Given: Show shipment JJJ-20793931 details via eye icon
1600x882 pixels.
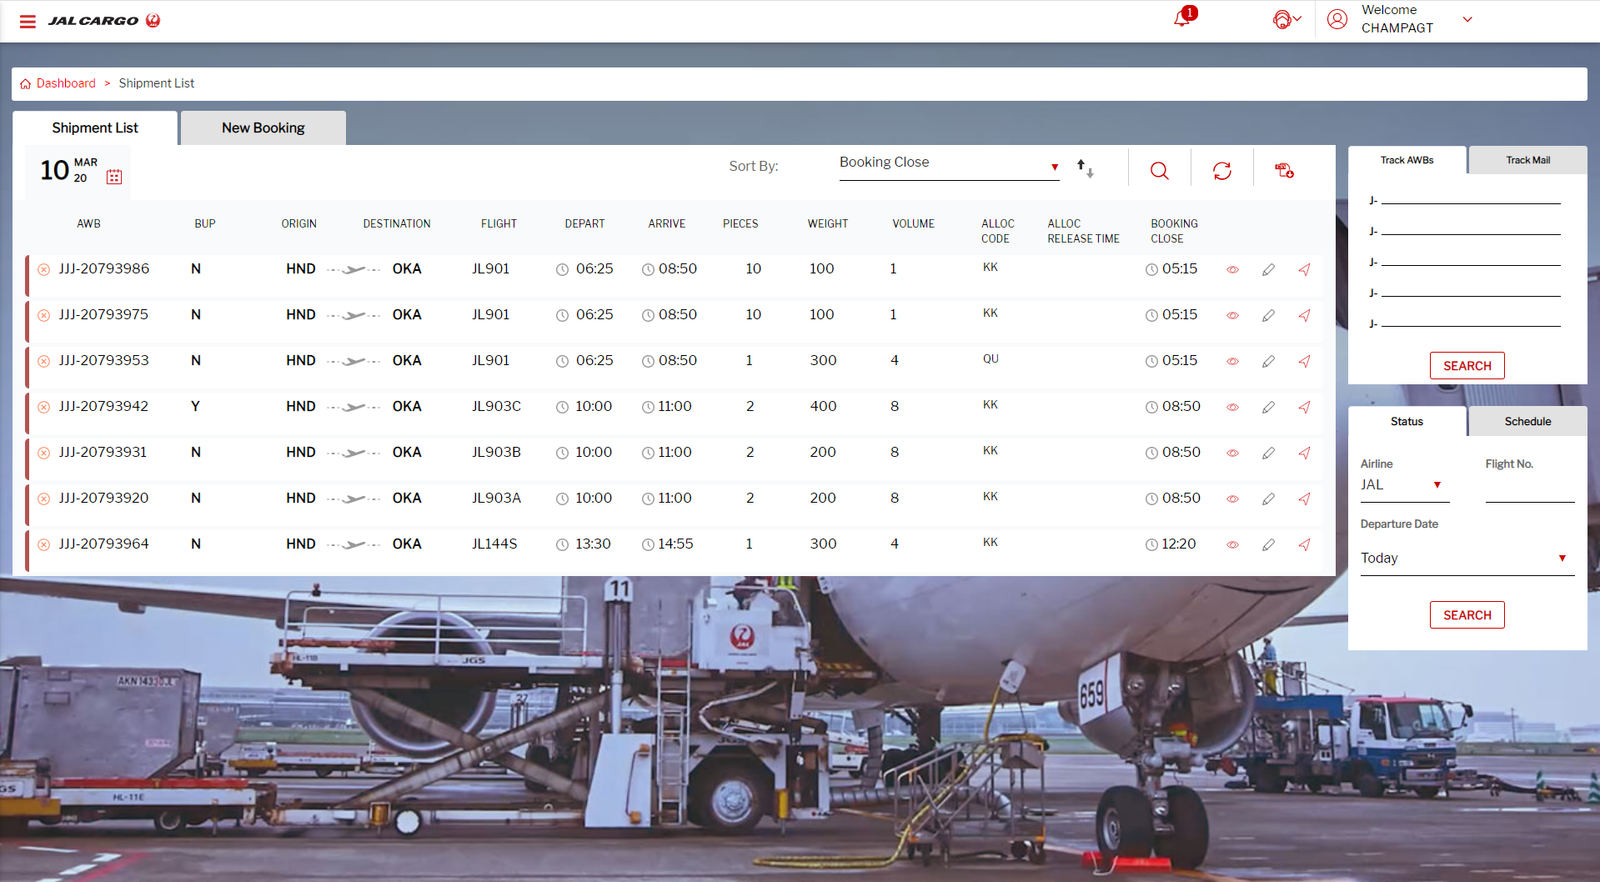Looking at the screenshot, I should pyautogui.click(x=1232, y=453).
